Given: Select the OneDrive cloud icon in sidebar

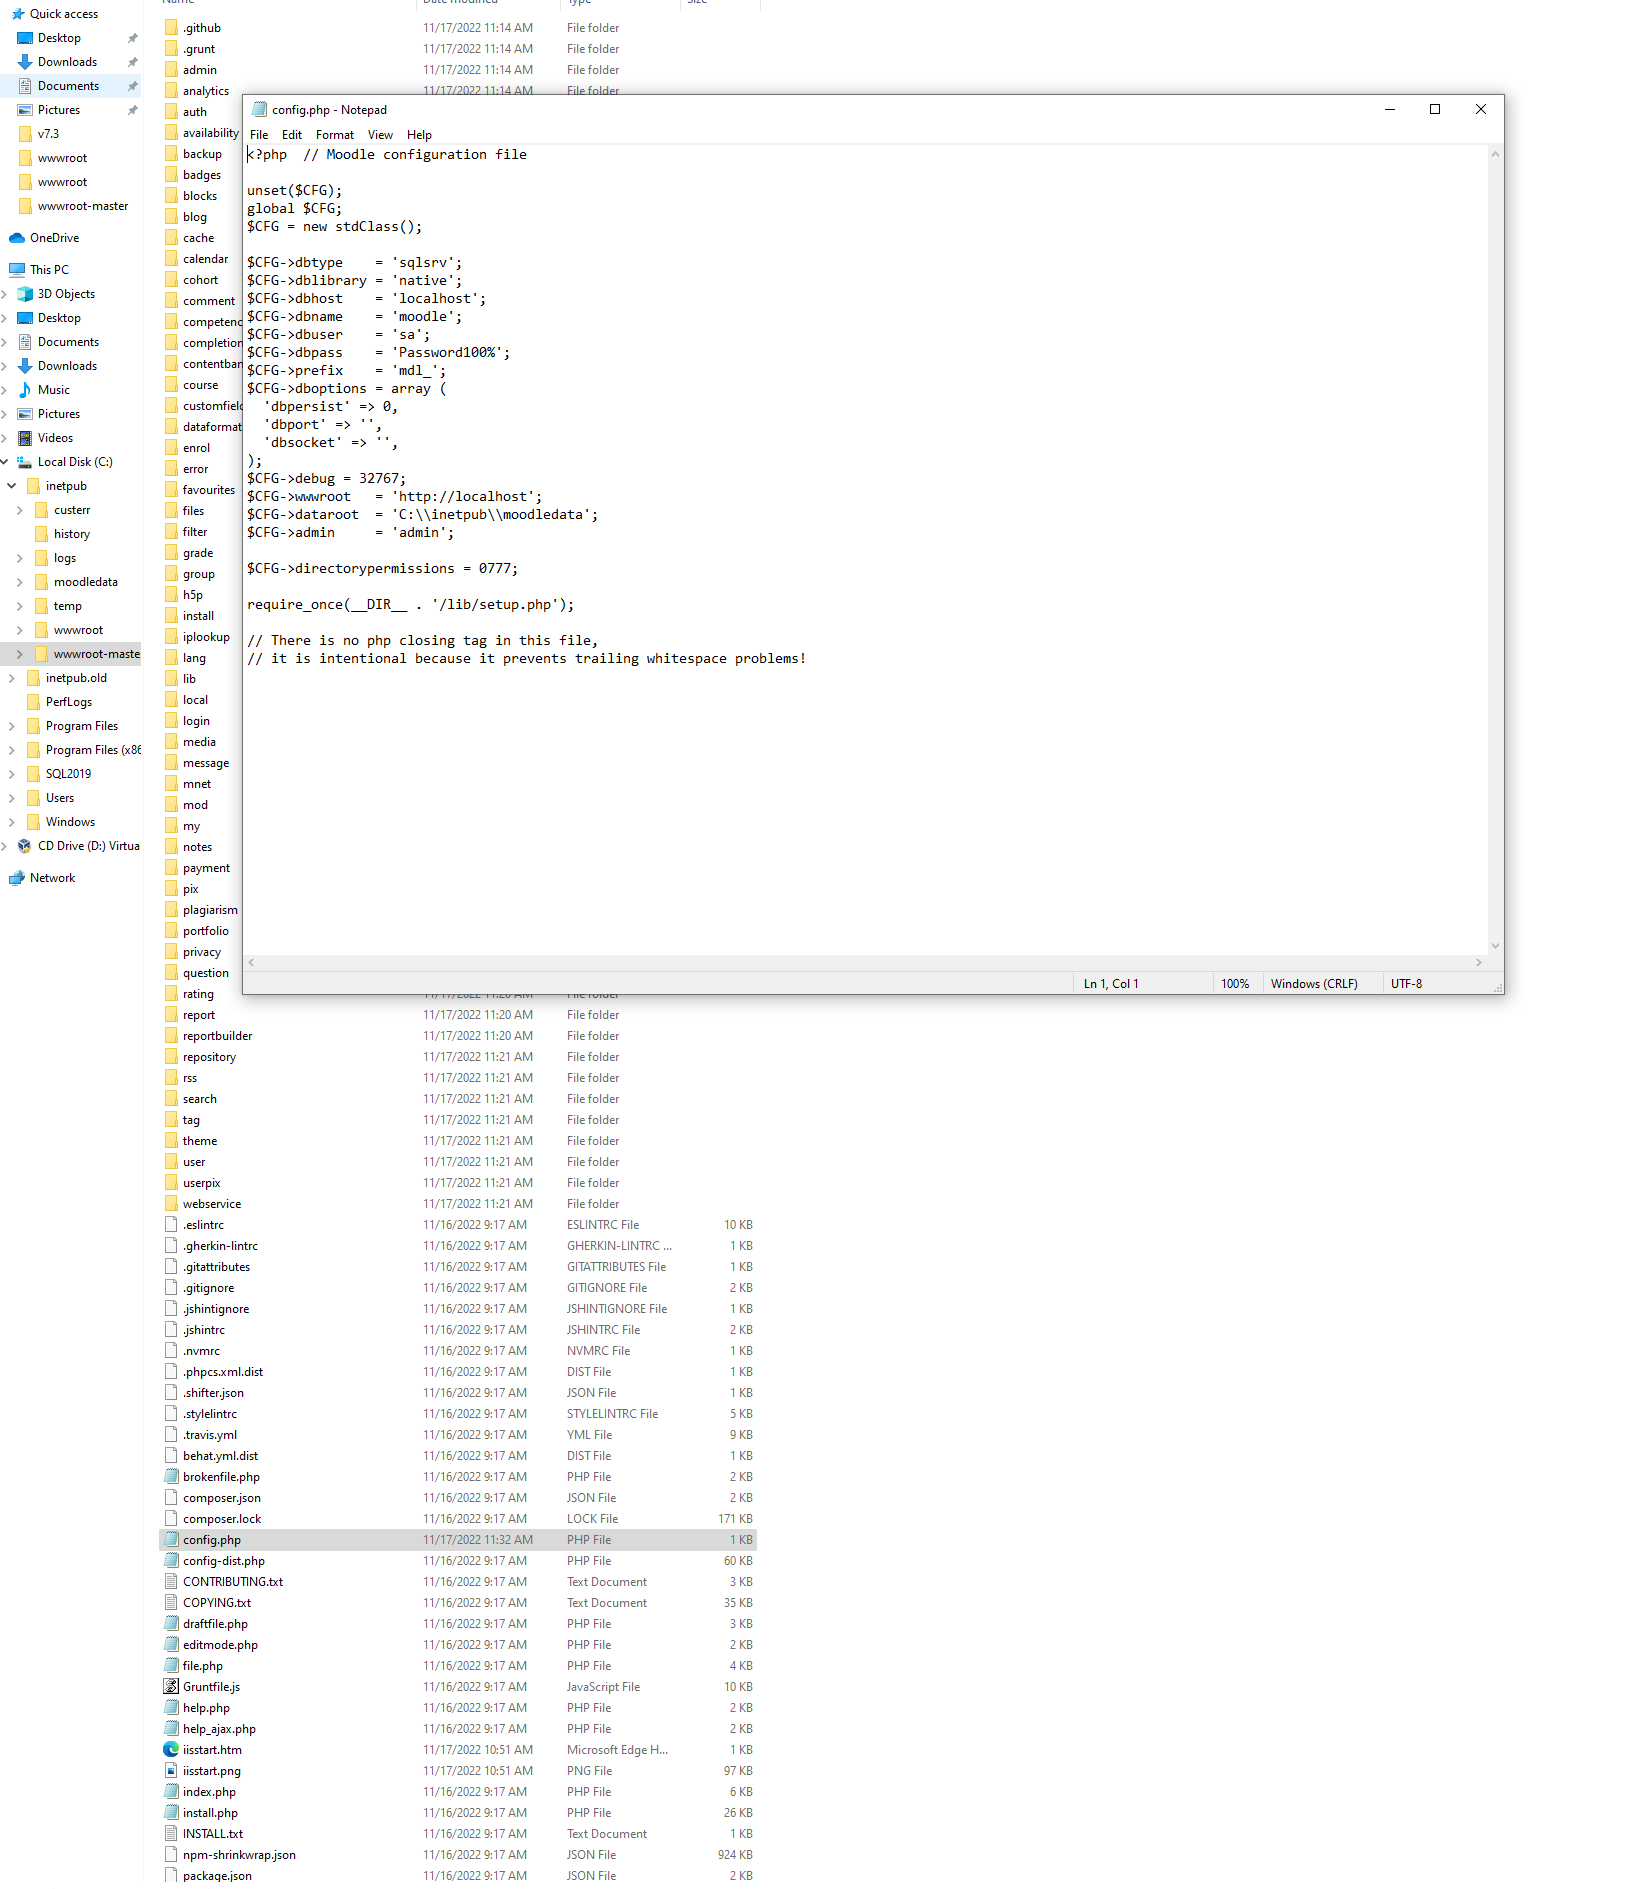Looking at the screenshot, I should pyautogui.click(x=16, y=238).
